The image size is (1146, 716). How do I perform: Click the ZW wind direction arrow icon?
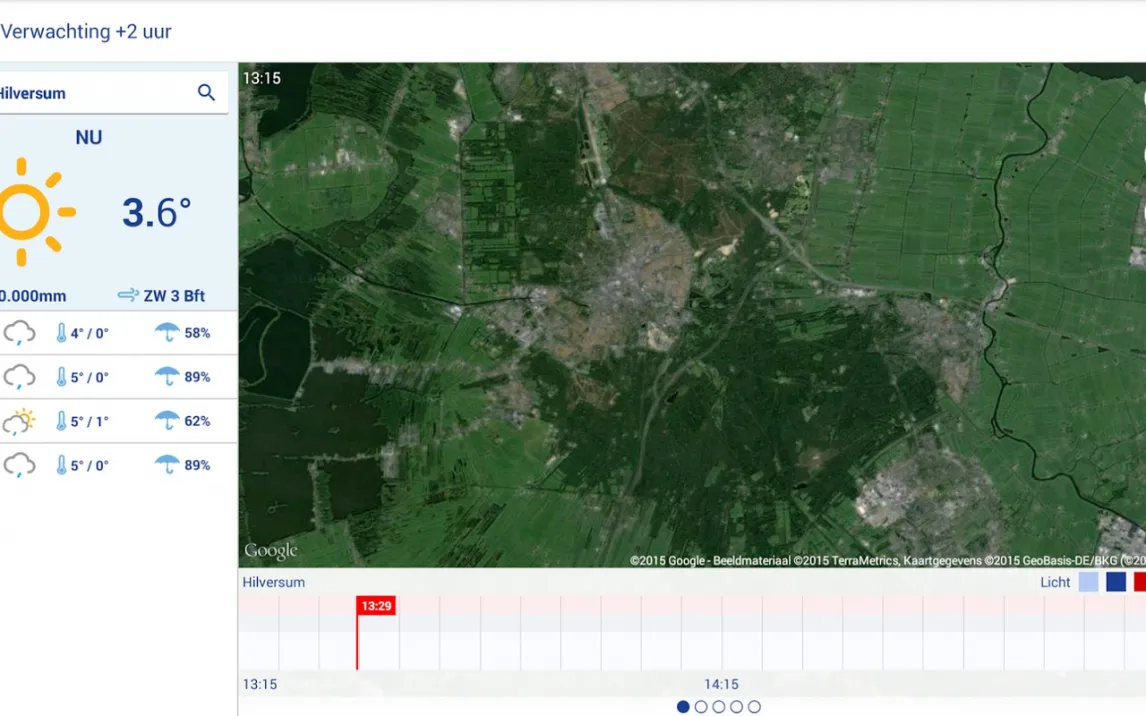pos(128,295)
